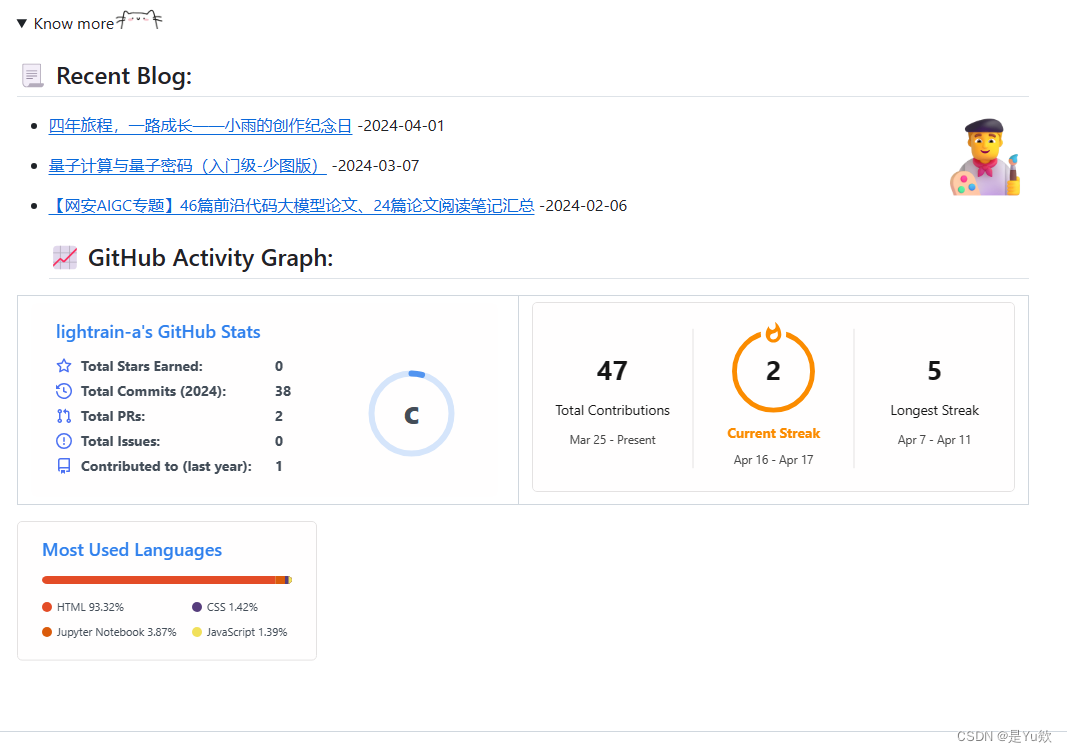The height and width of the screenshot is (753, 1067).
Task: Click the Current Streak label
Action: 773,433
